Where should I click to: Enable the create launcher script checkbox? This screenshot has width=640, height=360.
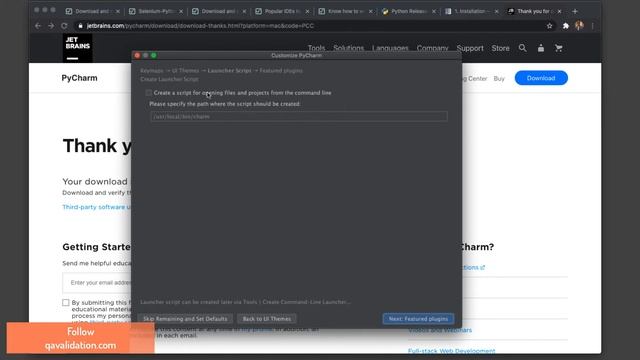point(149,93)
